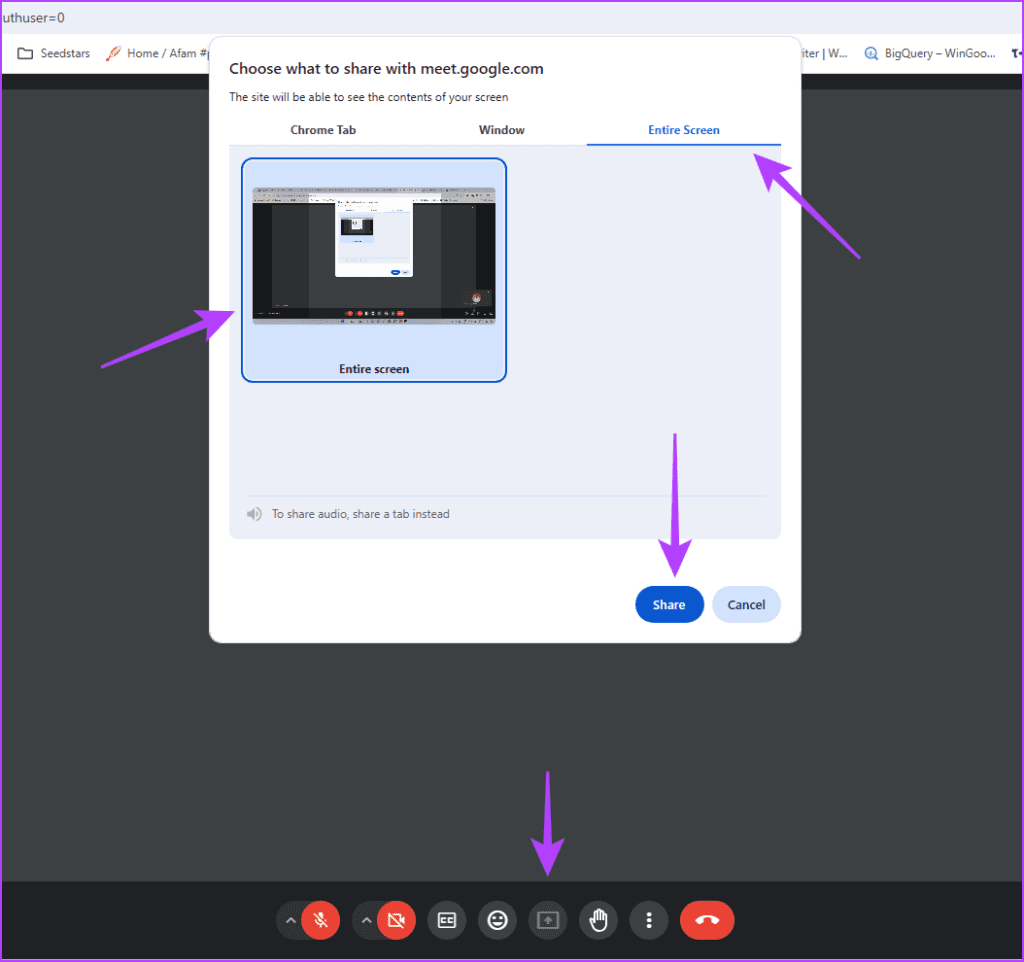Click the Share button
1024x962 pixels.
pyautogui.click(x=669, y=604)
